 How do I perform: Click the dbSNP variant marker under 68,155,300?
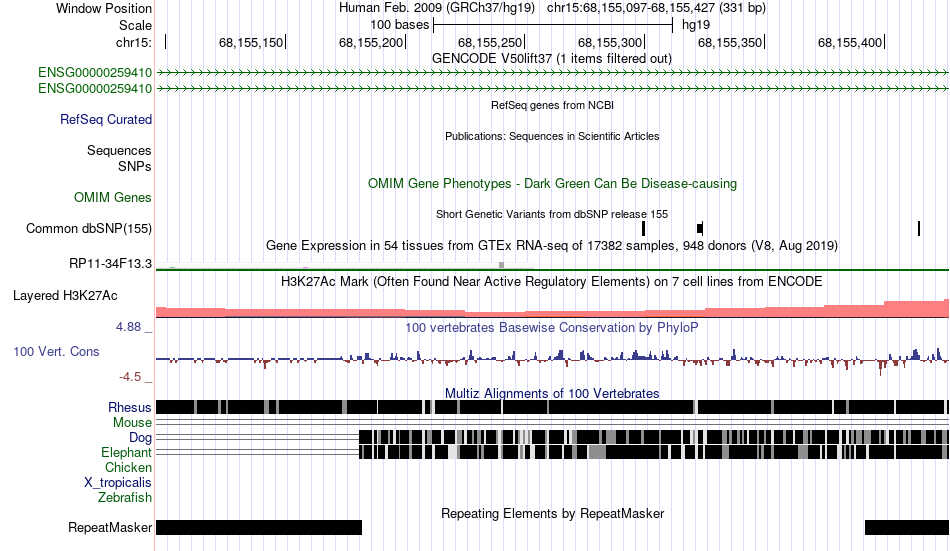643,229
